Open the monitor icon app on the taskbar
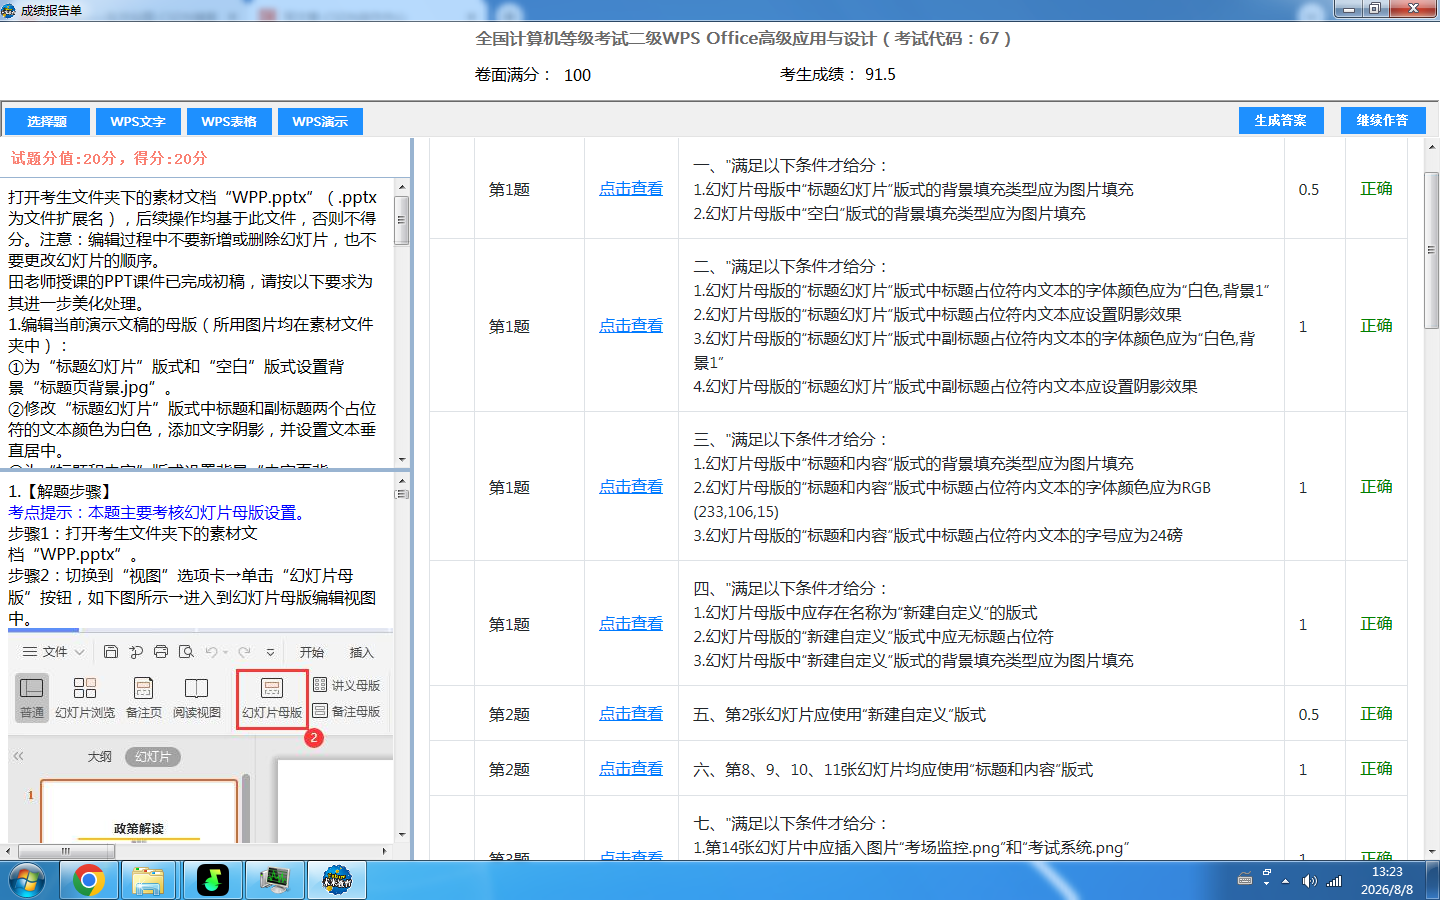1440x900 pixels. pyautogui.click(x=274, y=881)
